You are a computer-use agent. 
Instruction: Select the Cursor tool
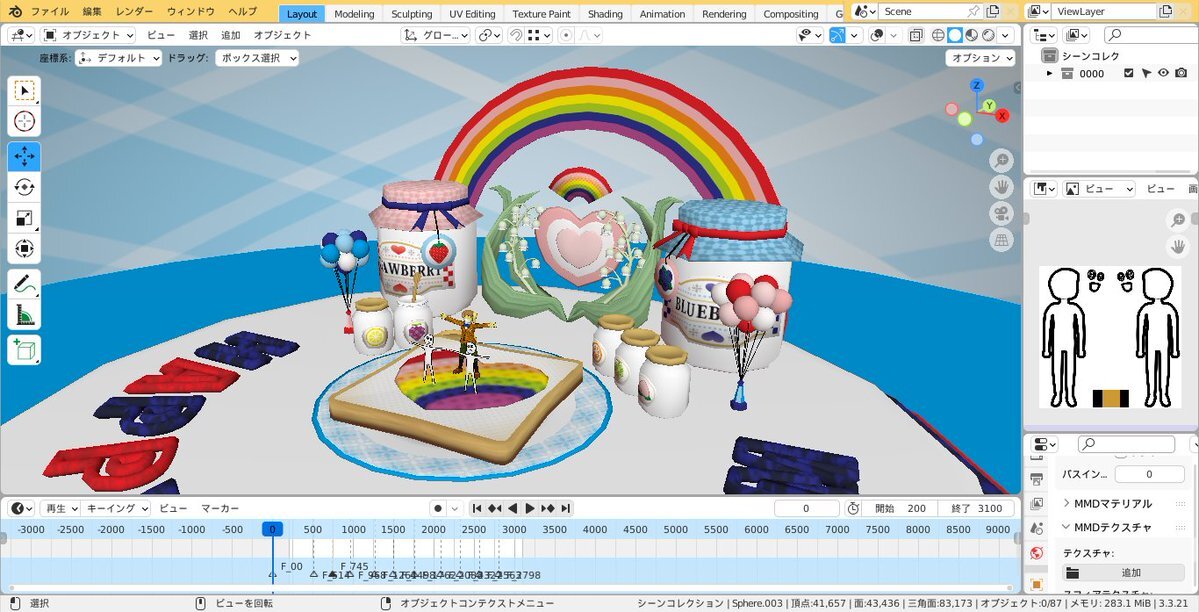tap(24, 122)
